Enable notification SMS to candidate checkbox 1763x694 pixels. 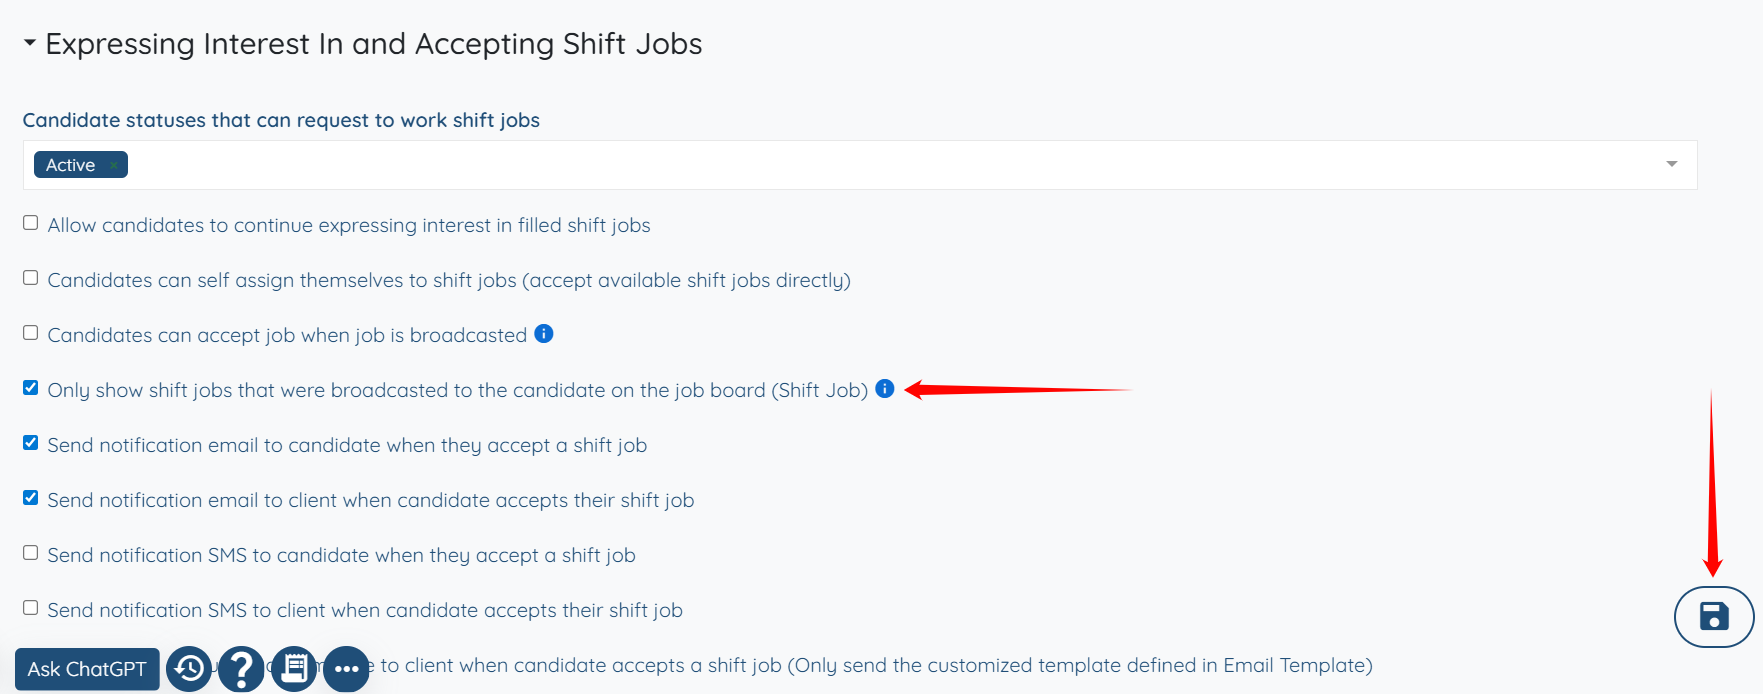31,553
